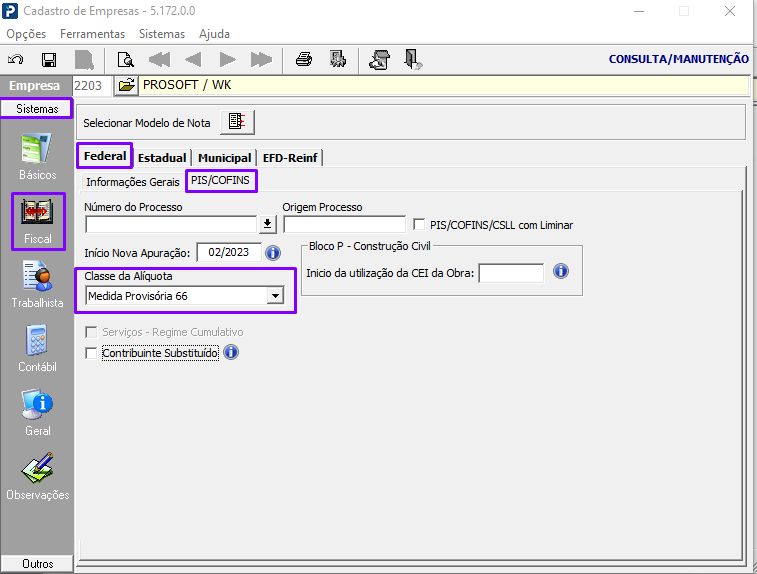
Task: Click the Origem Processo input field
Action: click(344, 224)
